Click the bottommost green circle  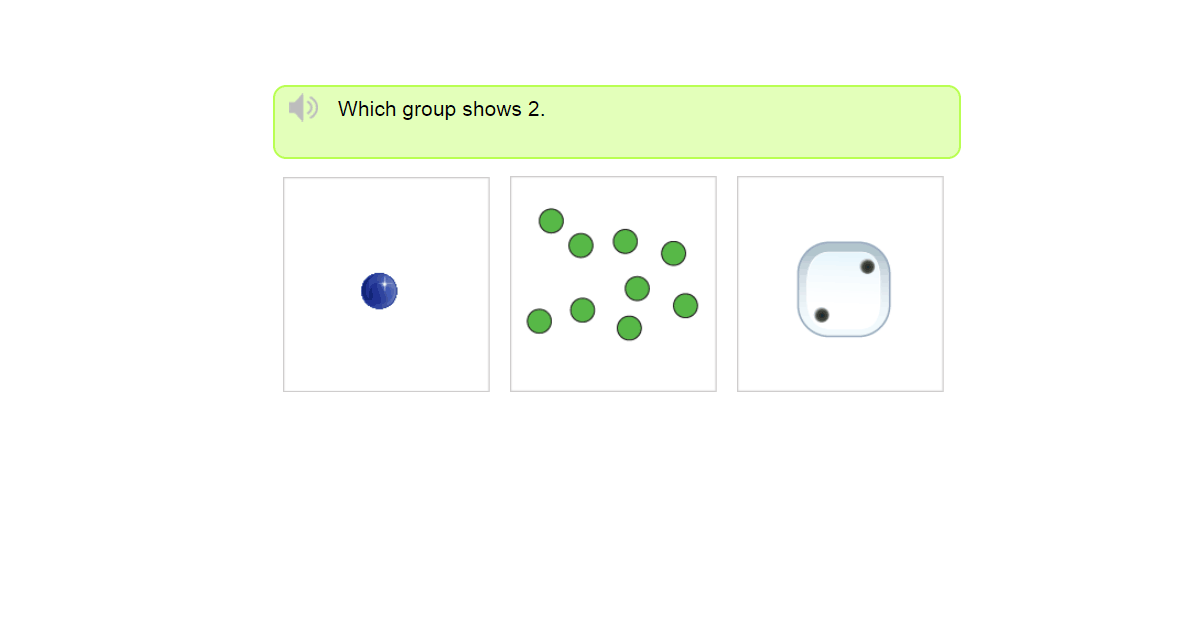pos(629,328)
